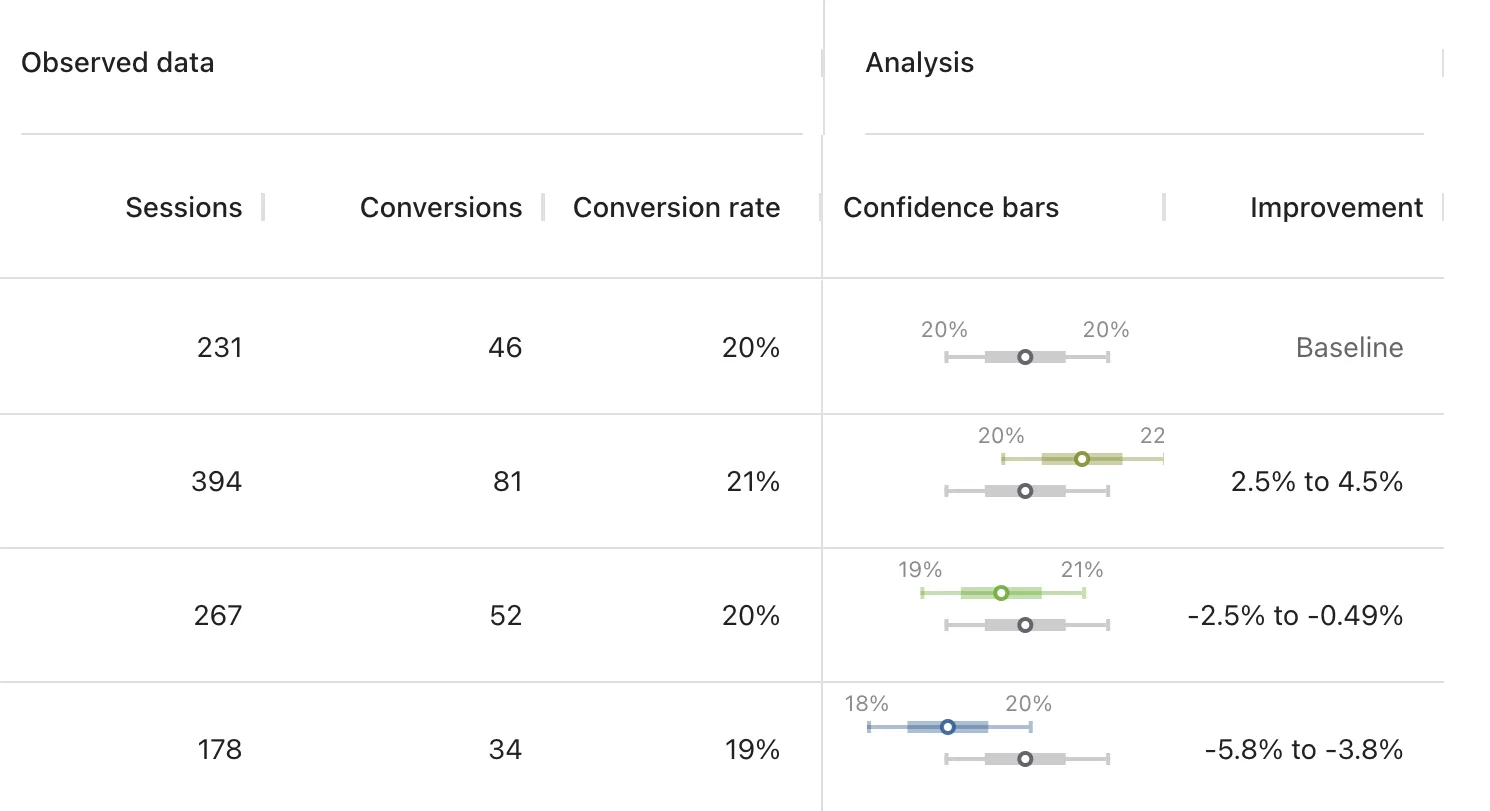
Task: Click the Baseline improvement cell
Action: click(x=1349, y=348)
